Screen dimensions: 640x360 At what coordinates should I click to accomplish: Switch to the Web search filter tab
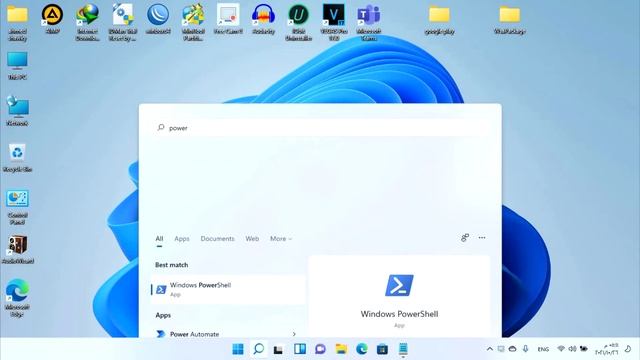252,239
